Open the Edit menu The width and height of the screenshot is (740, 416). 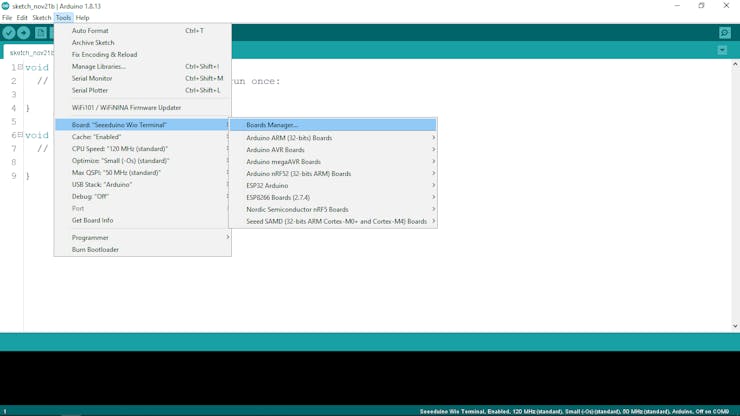[x=22, y=17]
